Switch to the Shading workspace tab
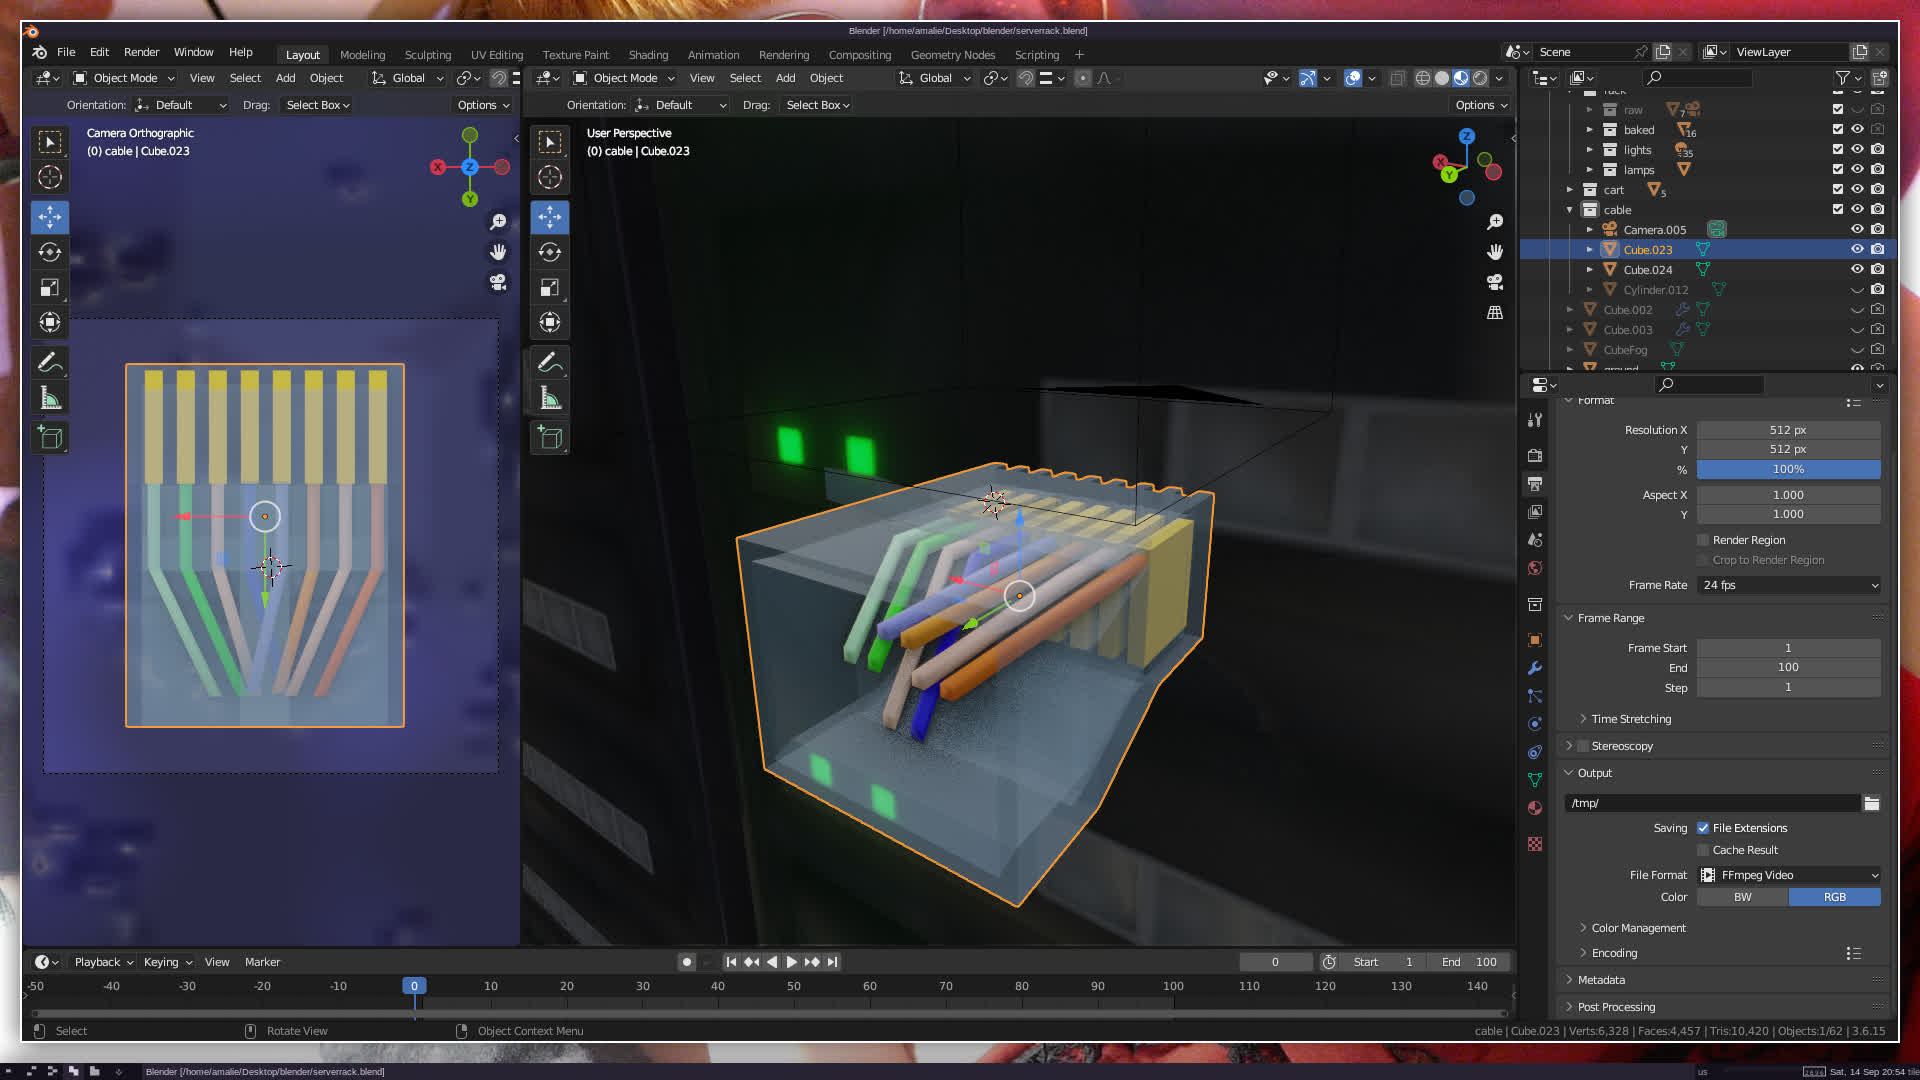Viewport: 1920px width, 1080px height. pos(648,55)
